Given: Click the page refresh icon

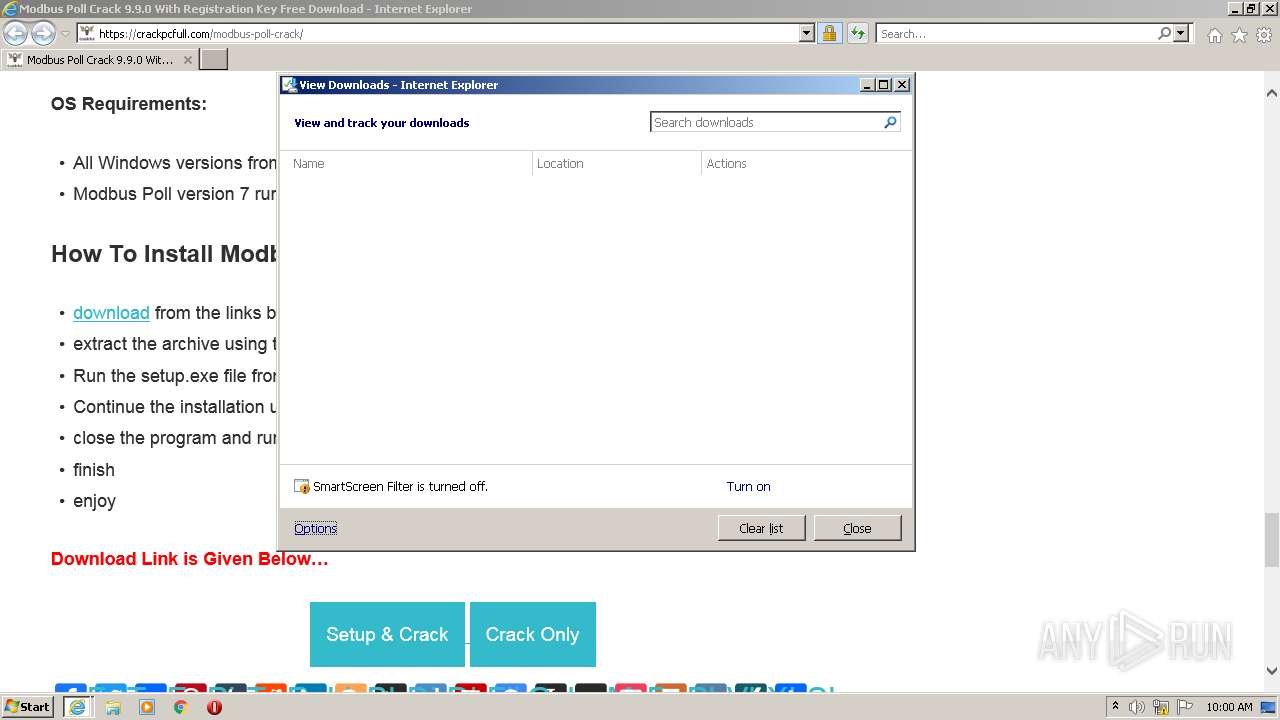Looking at the screenshot, I should (857, 33).
